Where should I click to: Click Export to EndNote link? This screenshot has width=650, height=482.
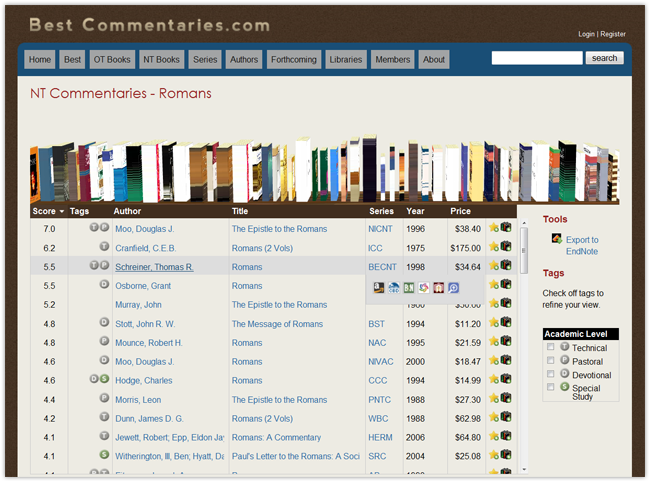point(582,245)
